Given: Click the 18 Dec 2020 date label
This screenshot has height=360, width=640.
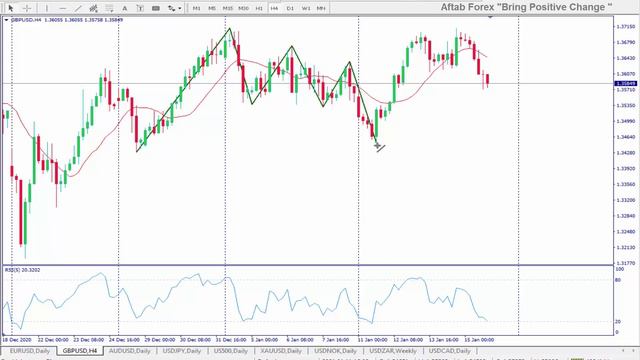Looking at the screenshot, I should [x=16, y=340].
